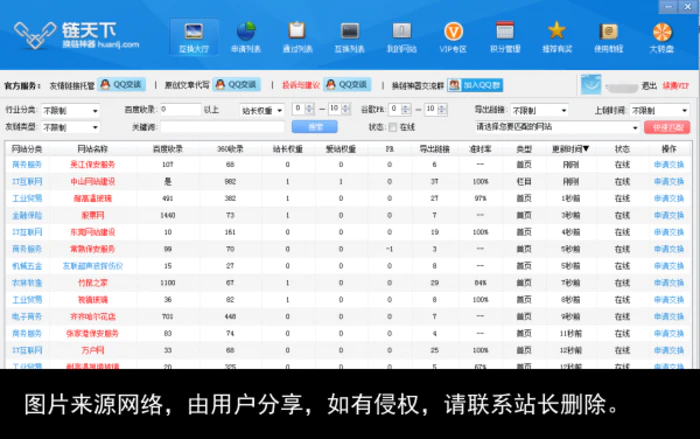
Task: Sort by 更新时间 column header
Action: click(x=570, y=149)
